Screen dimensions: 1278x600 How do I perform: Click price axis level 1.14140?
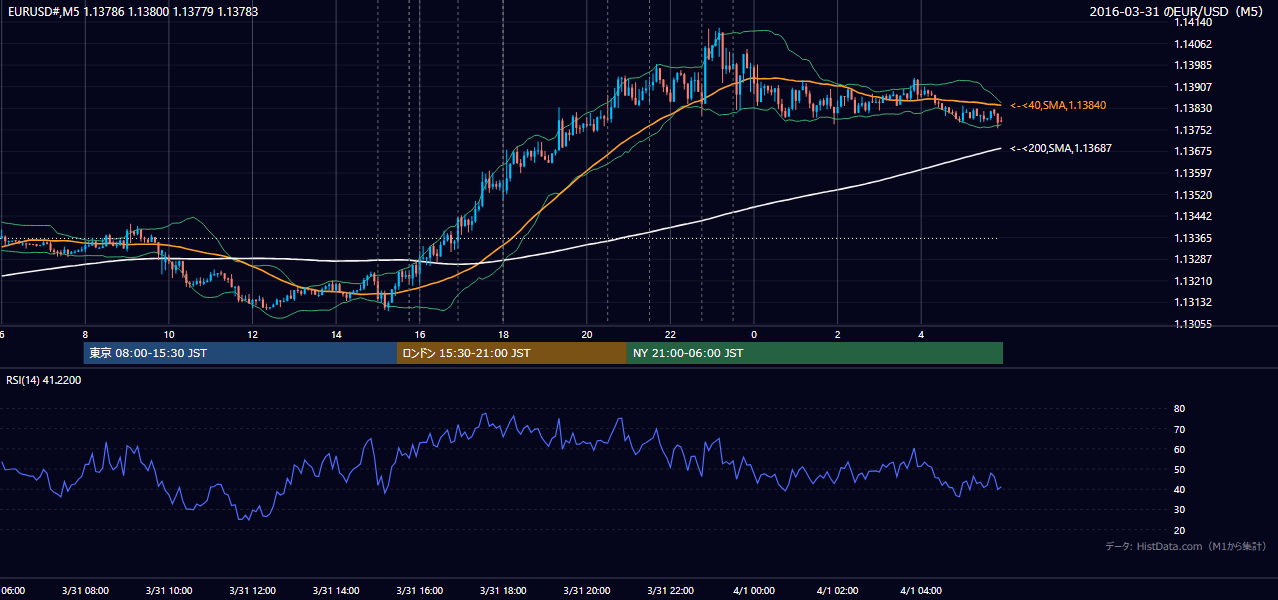coord(1192,22)
